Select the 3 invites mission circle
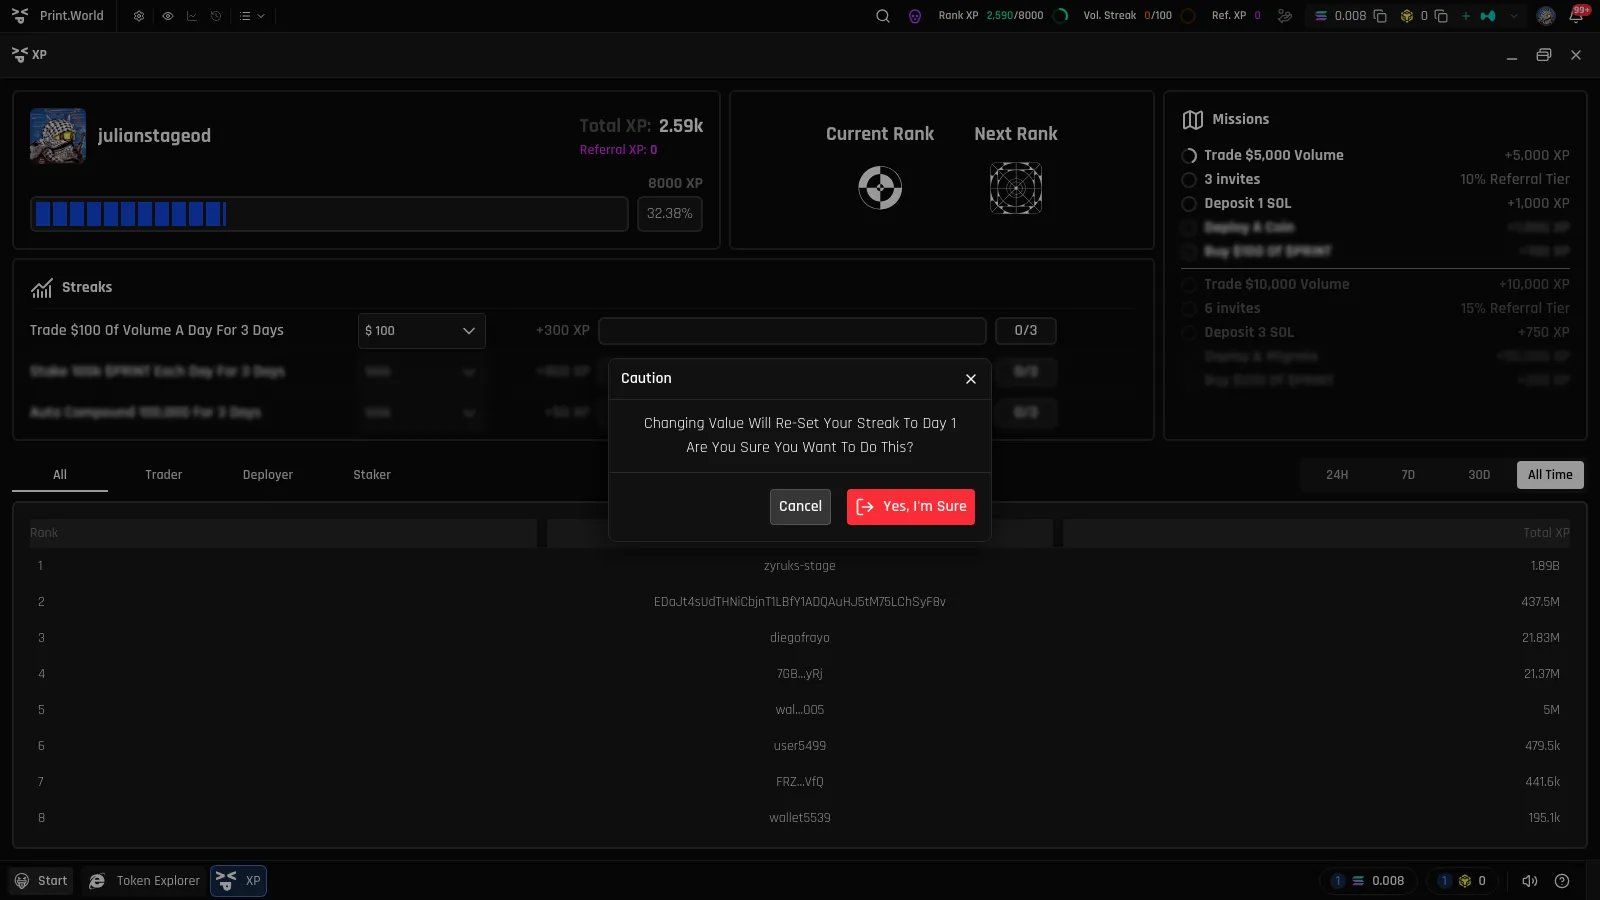Screen dimensions: 1600x900 (x=1189, y=180)
